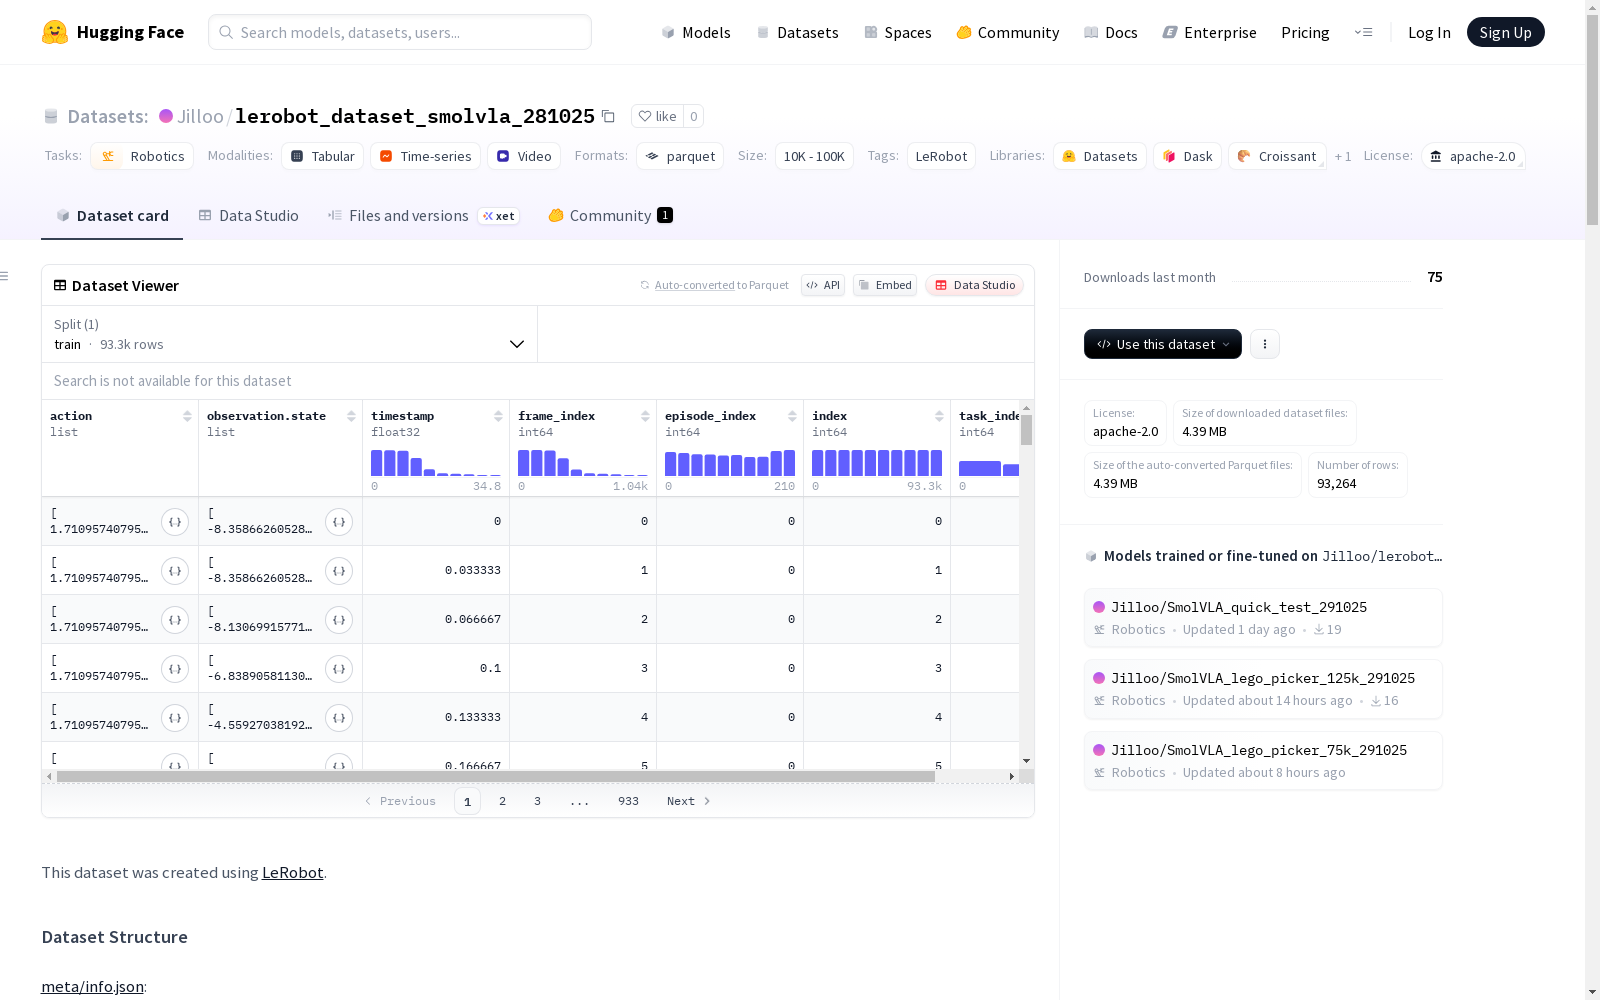Filter by the Robotics task tag
Screen dimensions: 1600x1000
coord(142,156)
